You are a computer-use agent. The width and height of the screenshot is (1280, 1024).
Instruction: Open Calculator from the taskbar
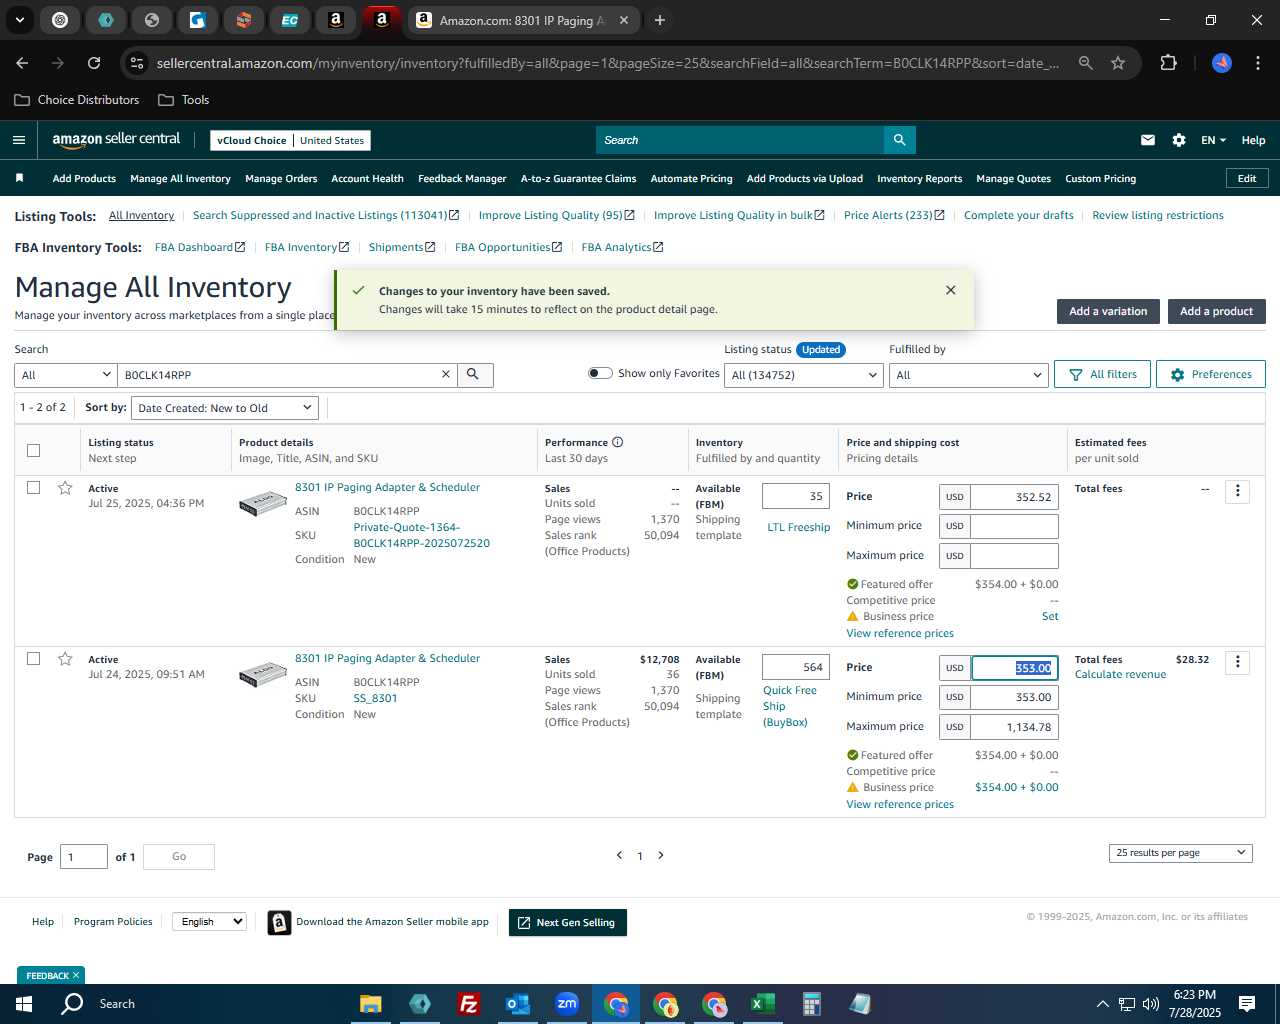tap(811, 1004)
